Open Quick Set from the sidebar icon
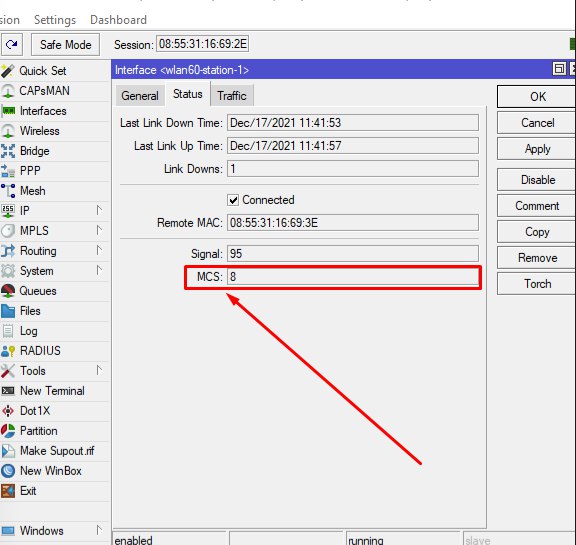 8,71
